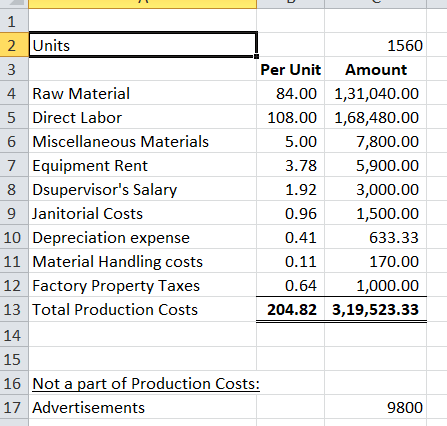
Task: Select row 12 via its header
Action: pyautogui.click(x=14, y=285)
